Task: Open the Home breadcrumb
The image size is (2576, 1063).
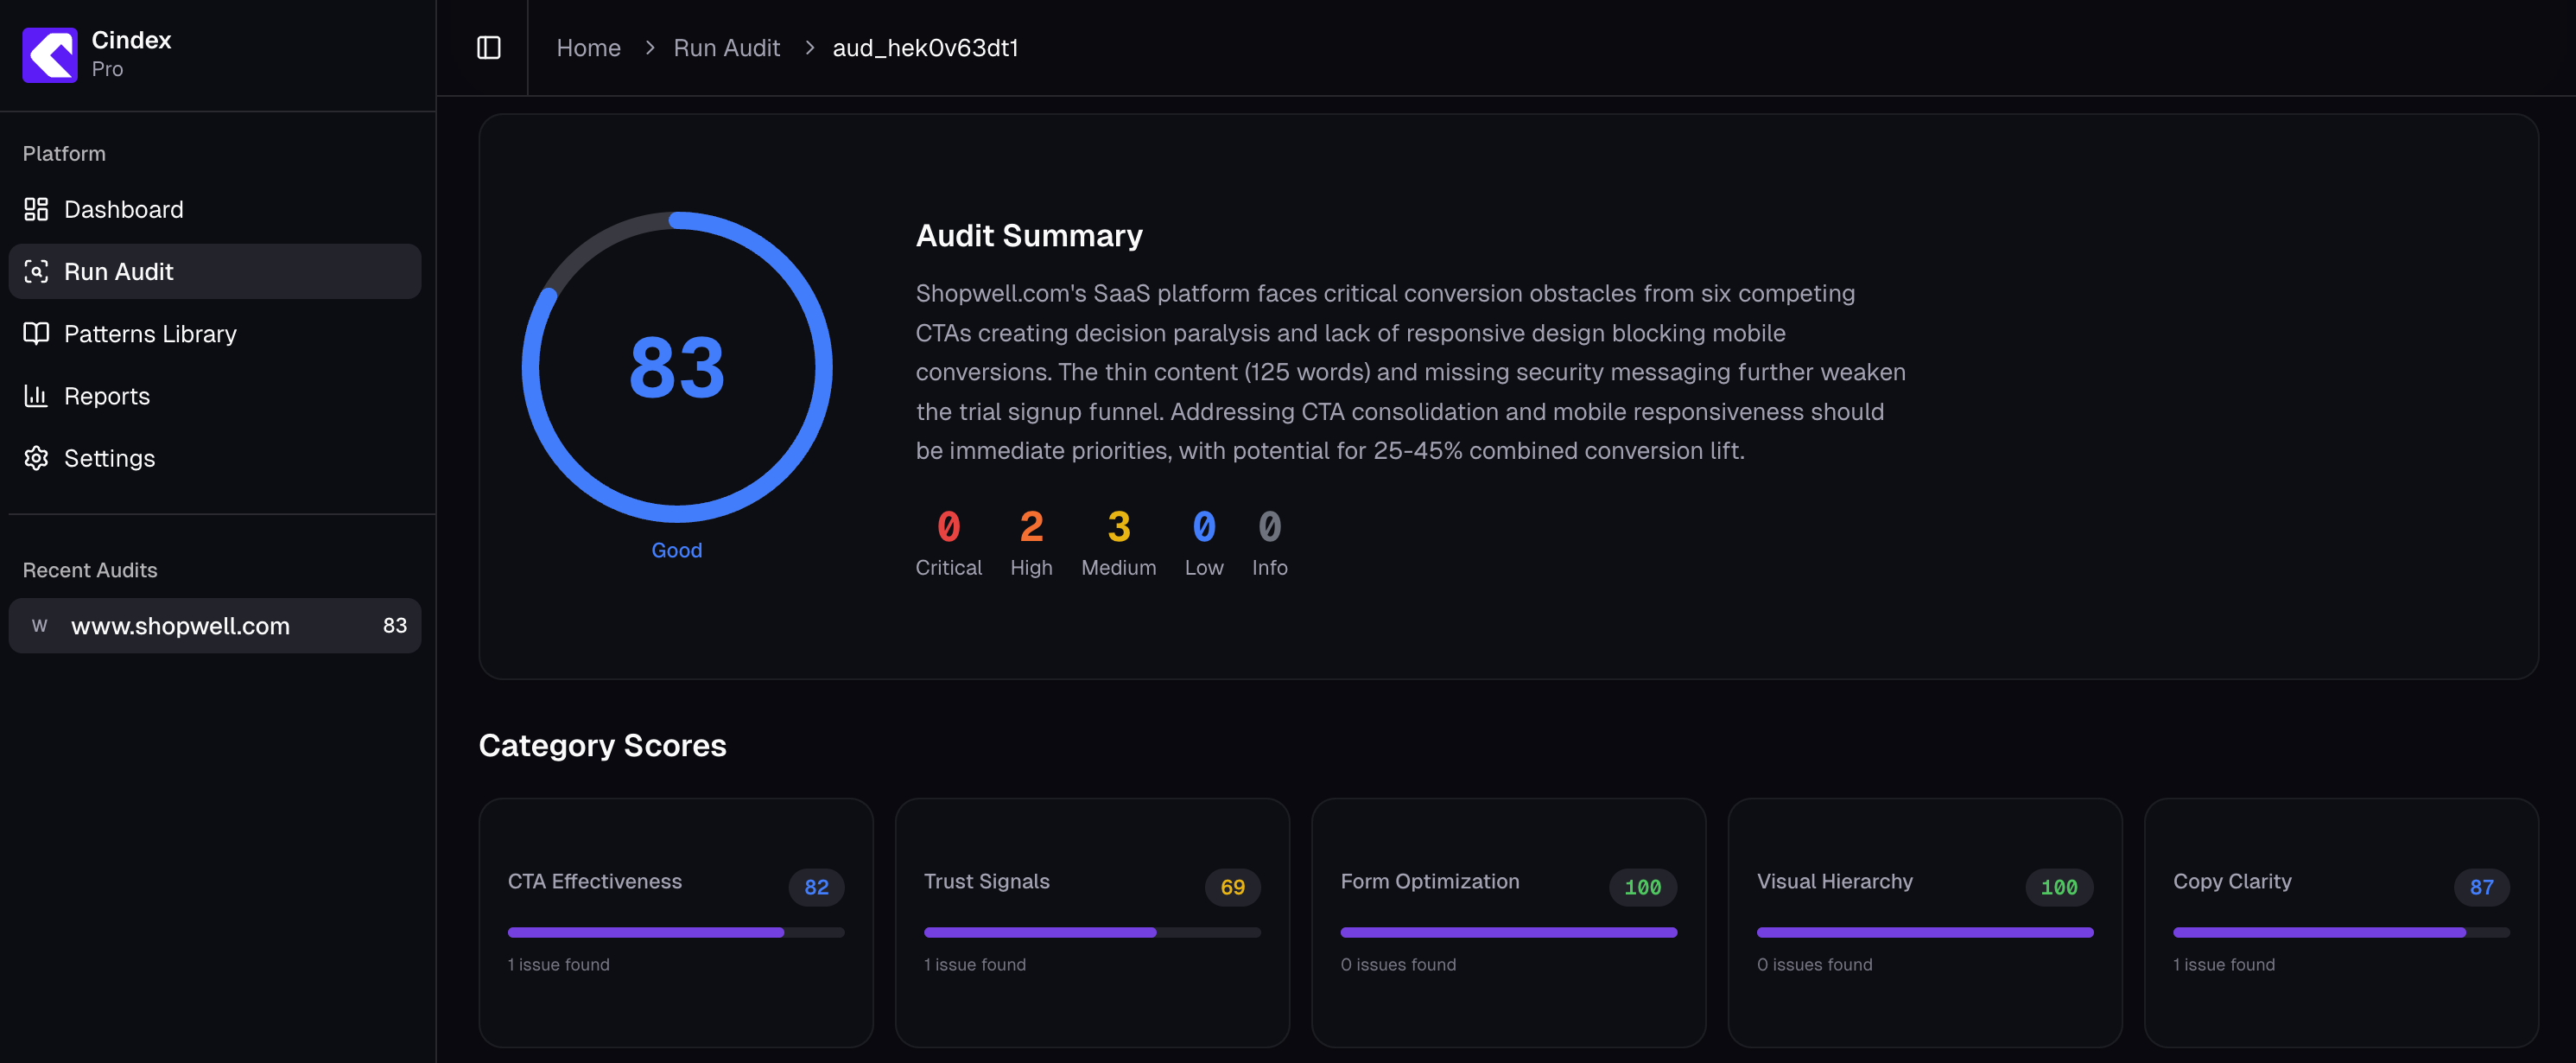Action: 588,47
